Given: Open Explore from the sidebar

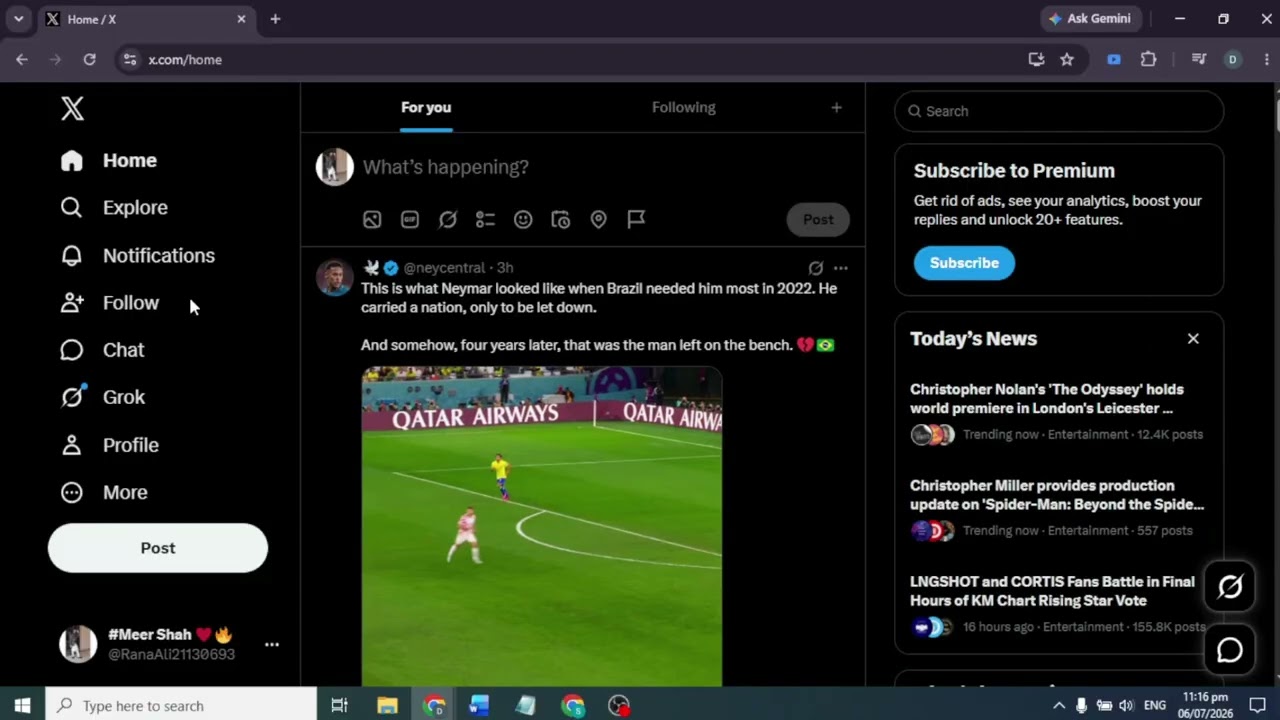Looking at the screenshot, I should tap(113, 208).
